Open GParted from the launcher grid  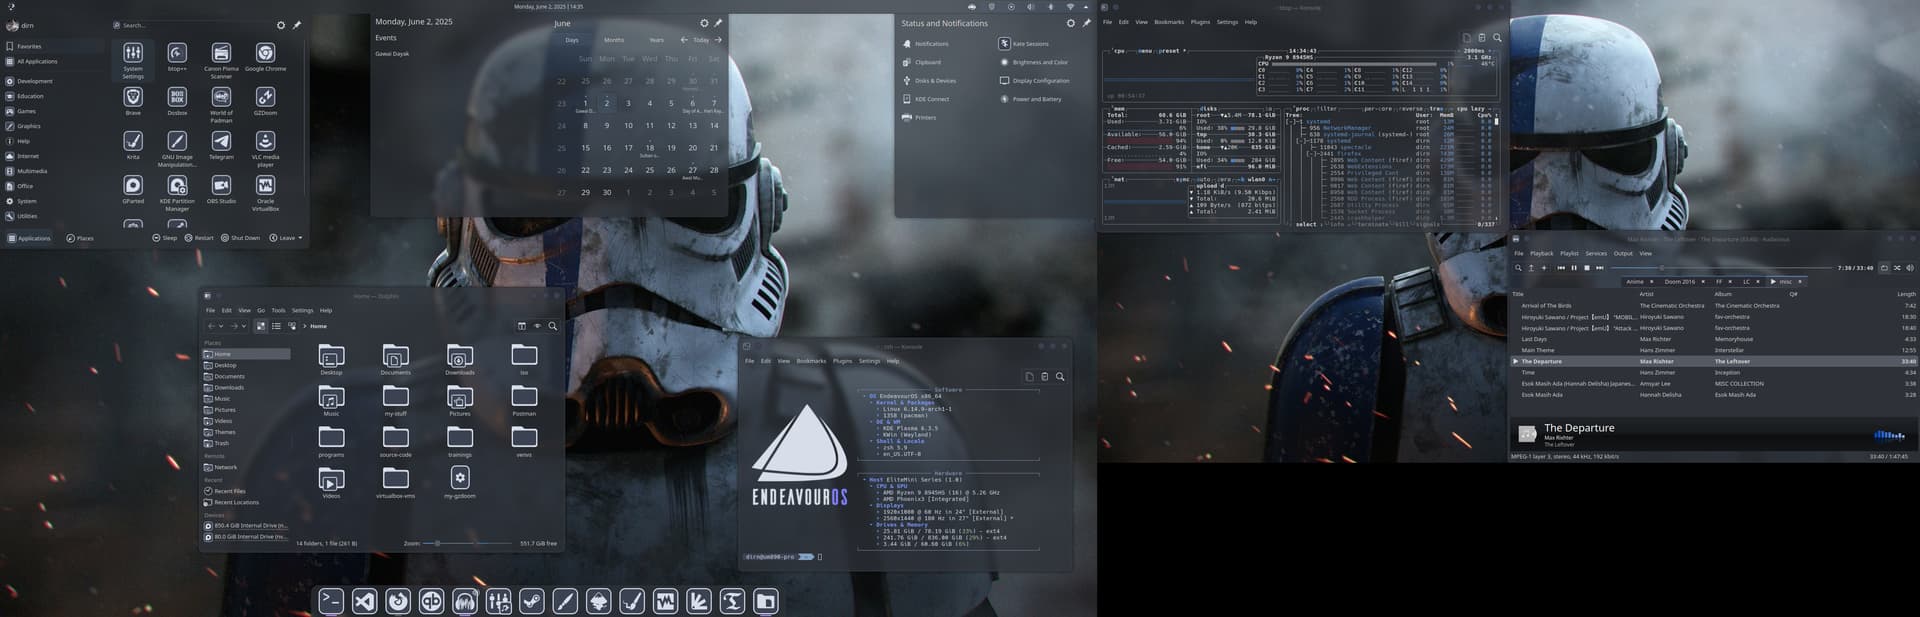pos(133,189)
